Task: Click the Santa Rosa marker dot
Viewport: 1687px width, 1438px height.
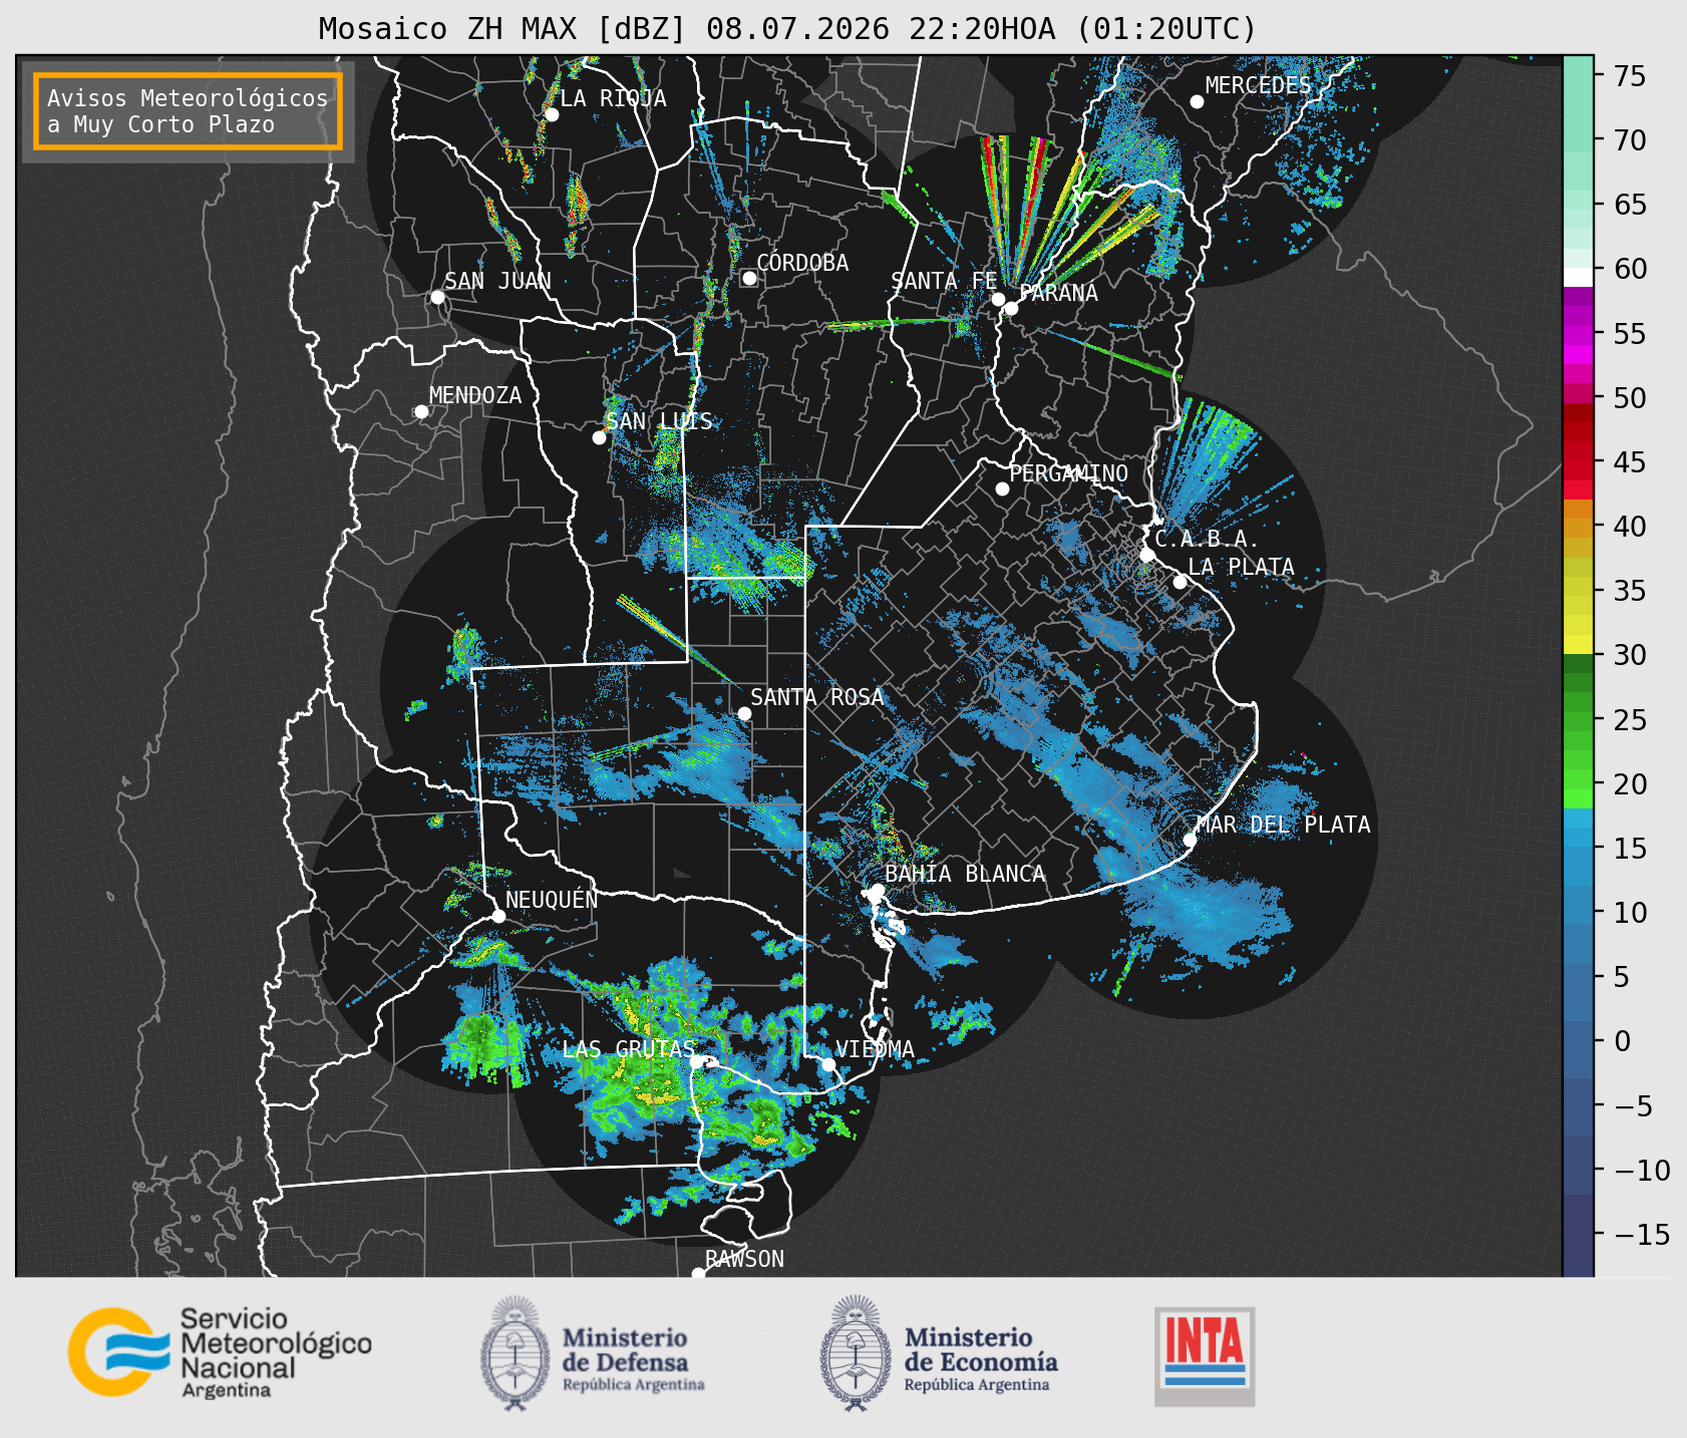Action: click(744, 713)
